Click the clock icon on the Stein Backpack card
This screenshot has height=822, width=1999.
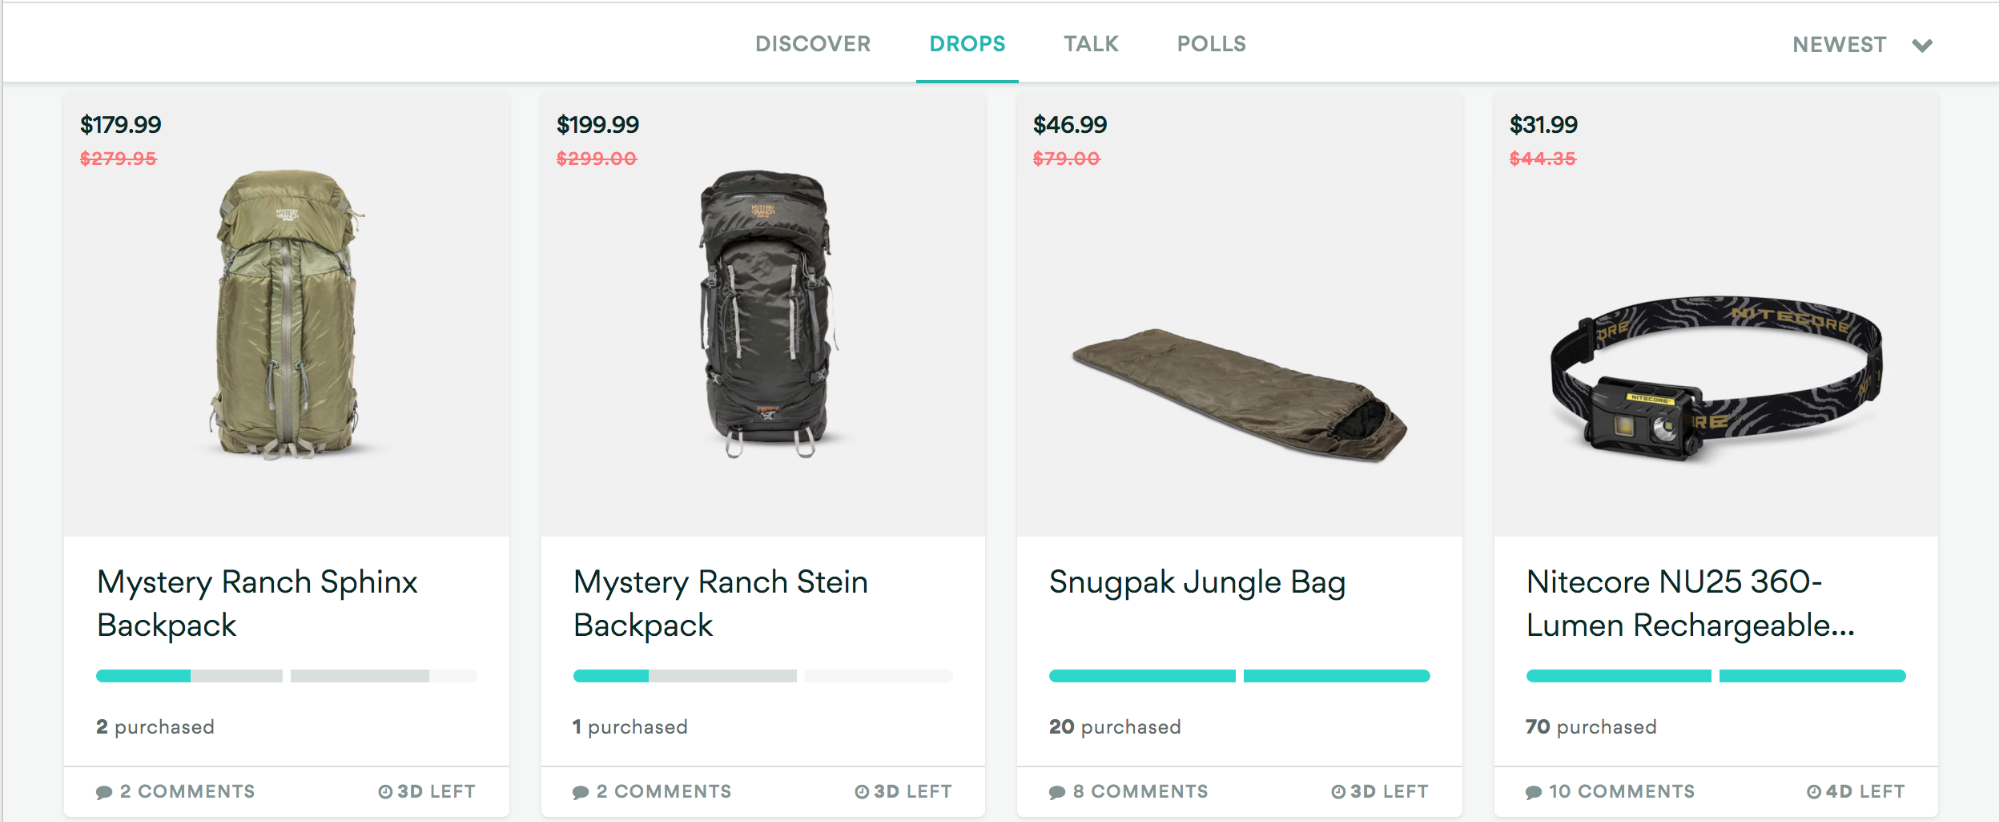[861, 792]
